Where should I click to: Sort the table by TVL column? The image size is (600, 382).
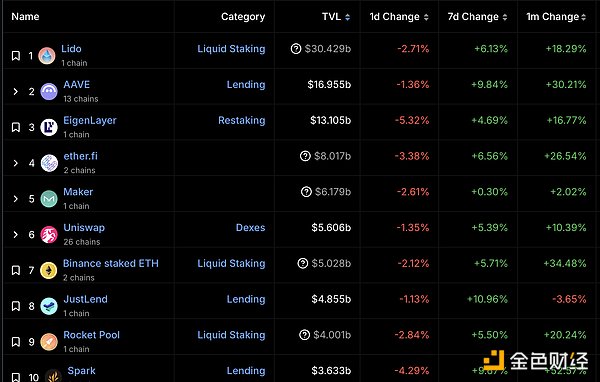[x=336, y=17]
